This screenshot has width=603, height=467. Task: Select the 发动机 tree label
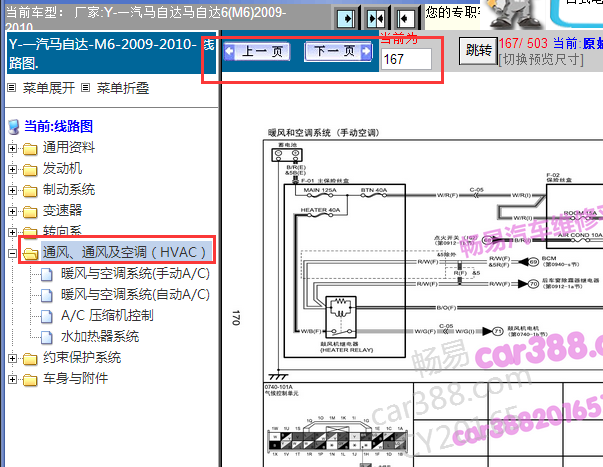tap(62, 168)
